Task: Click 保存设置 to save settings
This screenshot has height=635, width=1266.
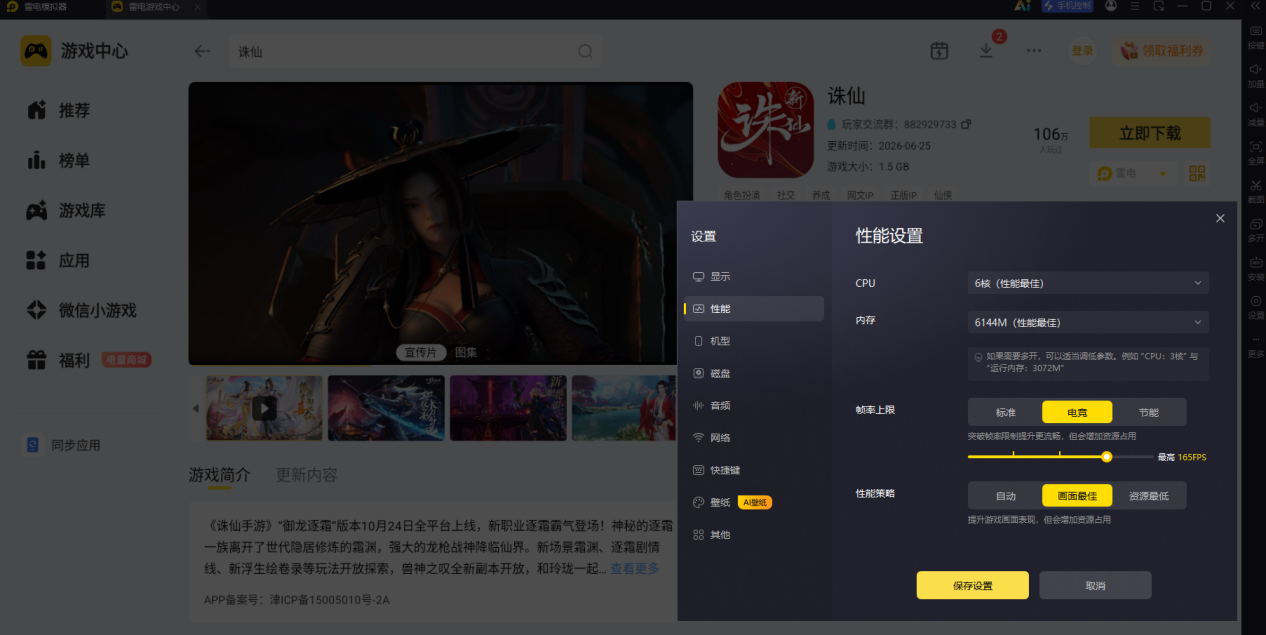Action: [x=972, y=585]
